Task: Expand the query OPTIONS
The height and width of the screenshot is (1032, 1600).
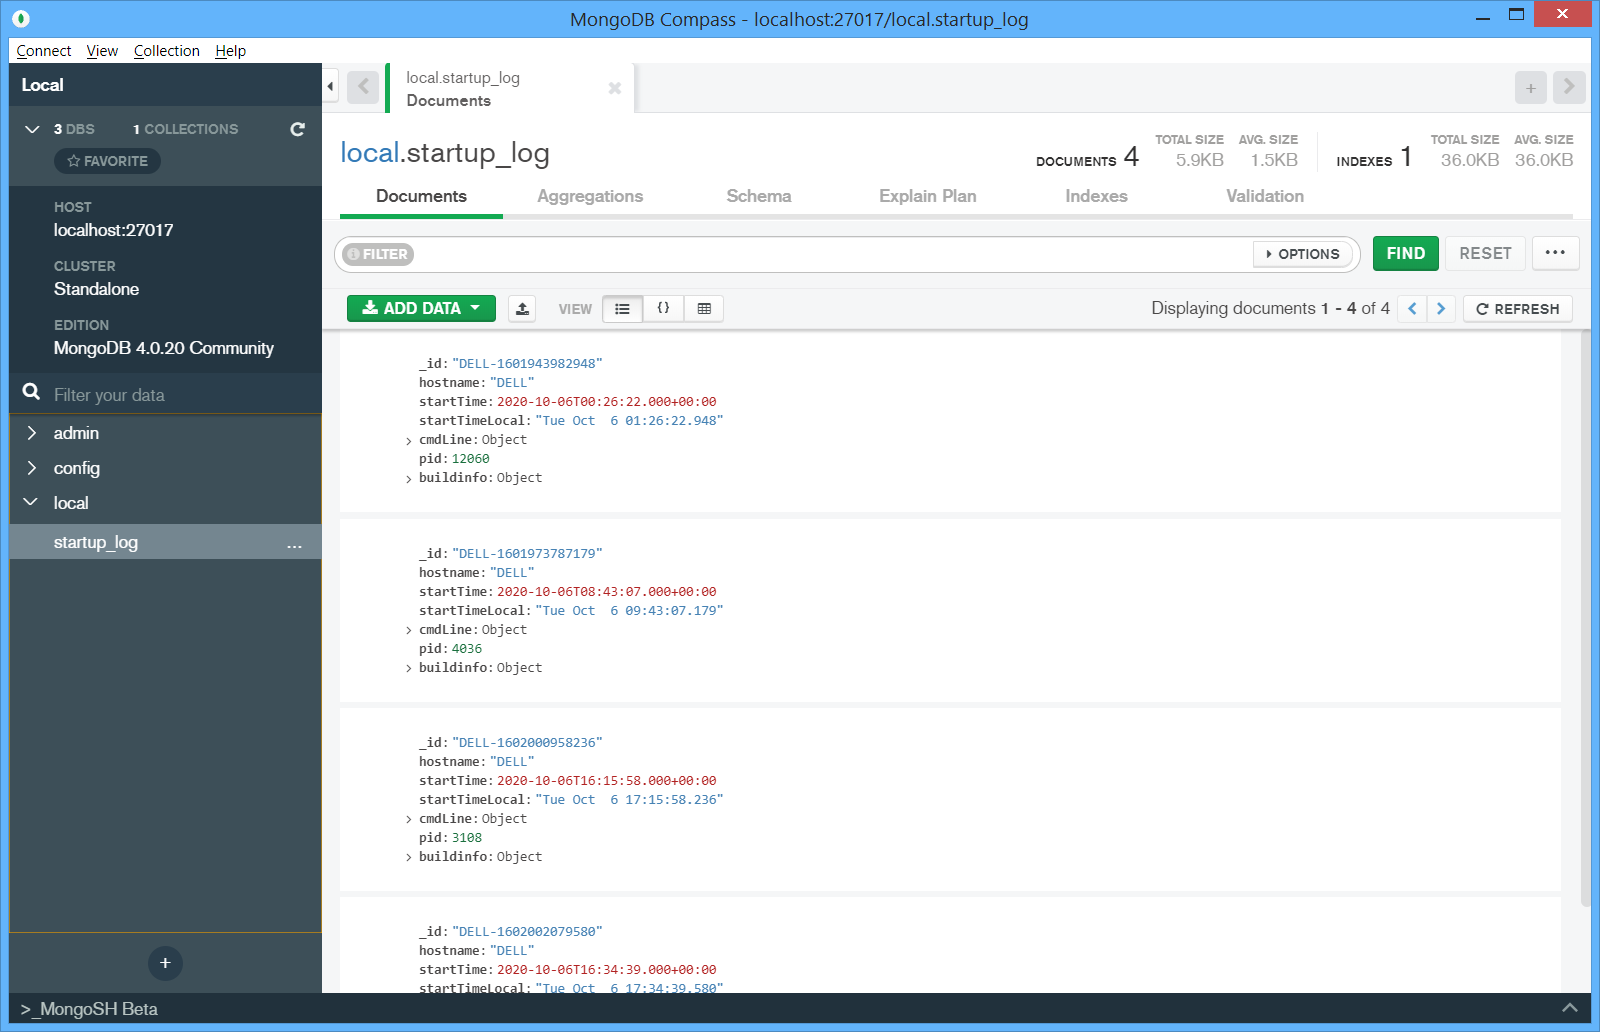Action: tap(1303, 254)
